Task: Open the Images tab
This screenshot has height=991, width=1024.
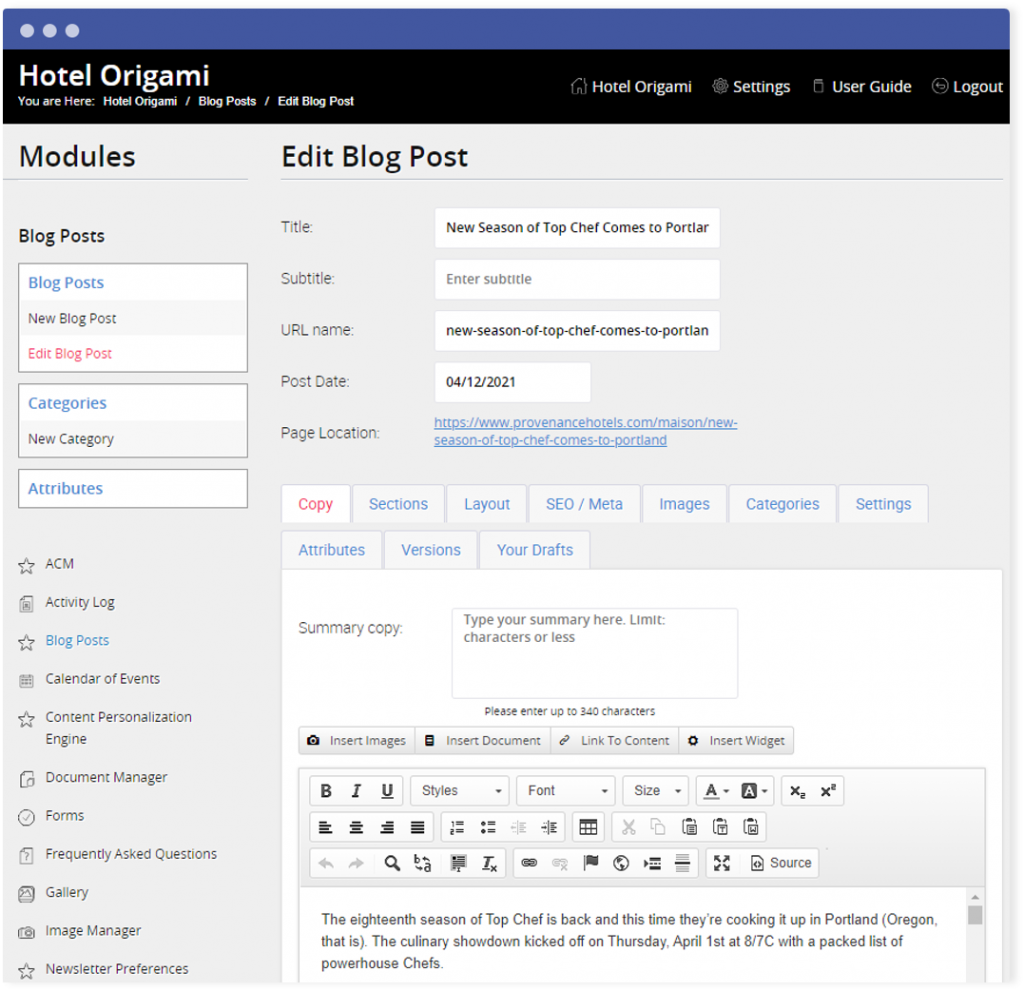Action: tap(684, 504)
